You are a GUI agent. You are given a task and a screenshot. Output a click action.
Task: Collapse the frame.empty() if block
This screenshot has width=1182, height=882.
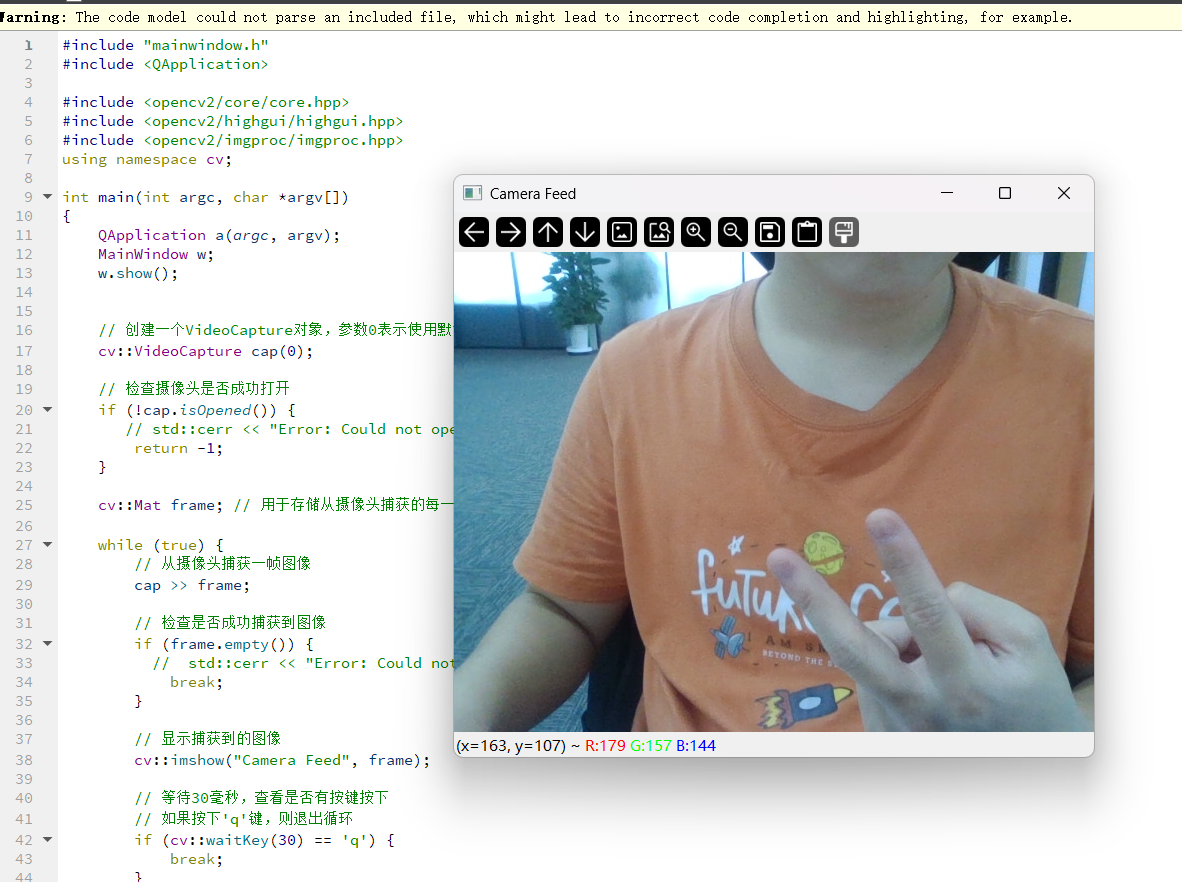(x=46, y=643)
